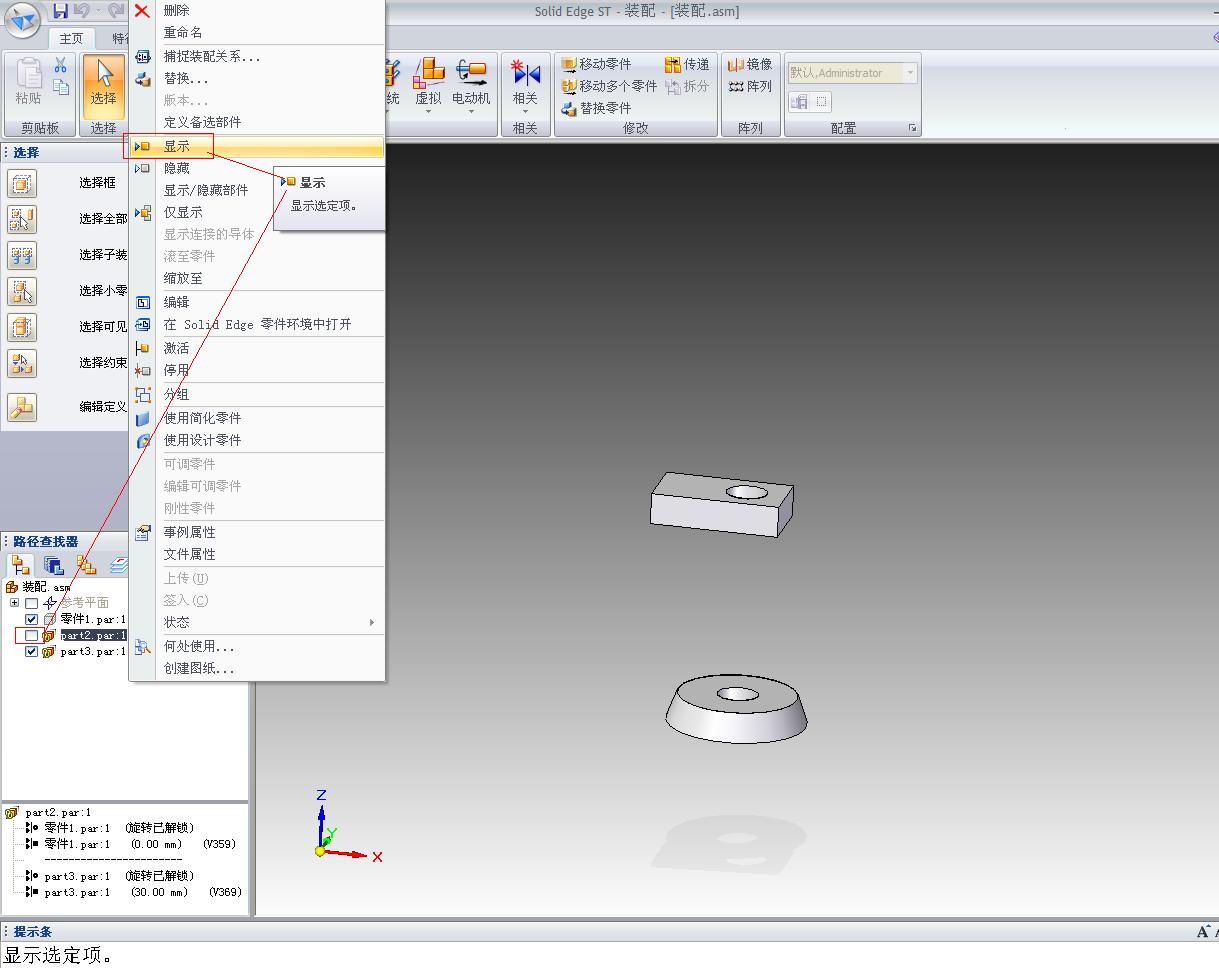Click the Cut scissors icon in clipboard group
This screenshot has width=1219, height=968.
[60, 65]
